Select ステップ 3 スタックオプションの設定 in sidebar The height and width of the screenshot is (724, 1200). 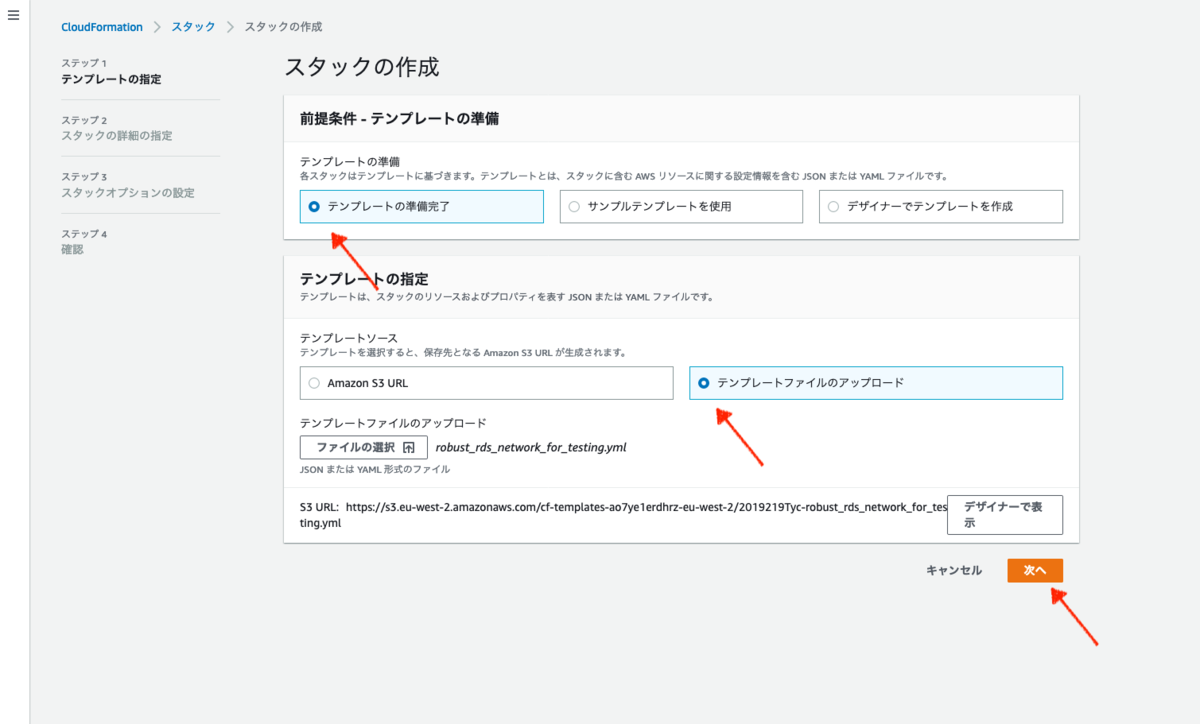click(x=128, y=185)
